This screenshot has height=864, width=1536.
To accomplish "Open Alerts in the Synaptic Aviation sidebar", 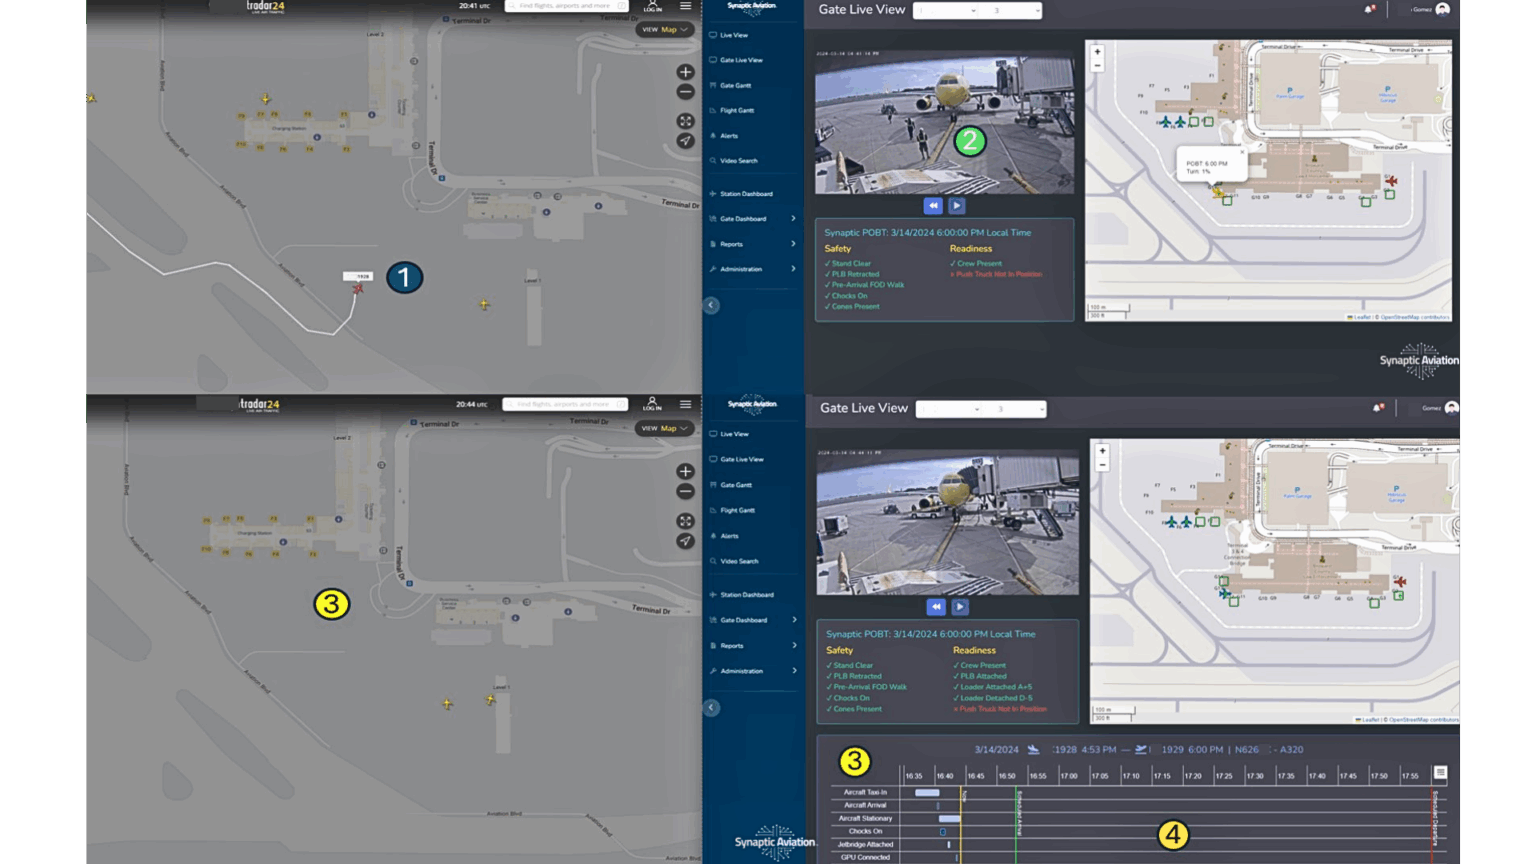I will 730,135.
